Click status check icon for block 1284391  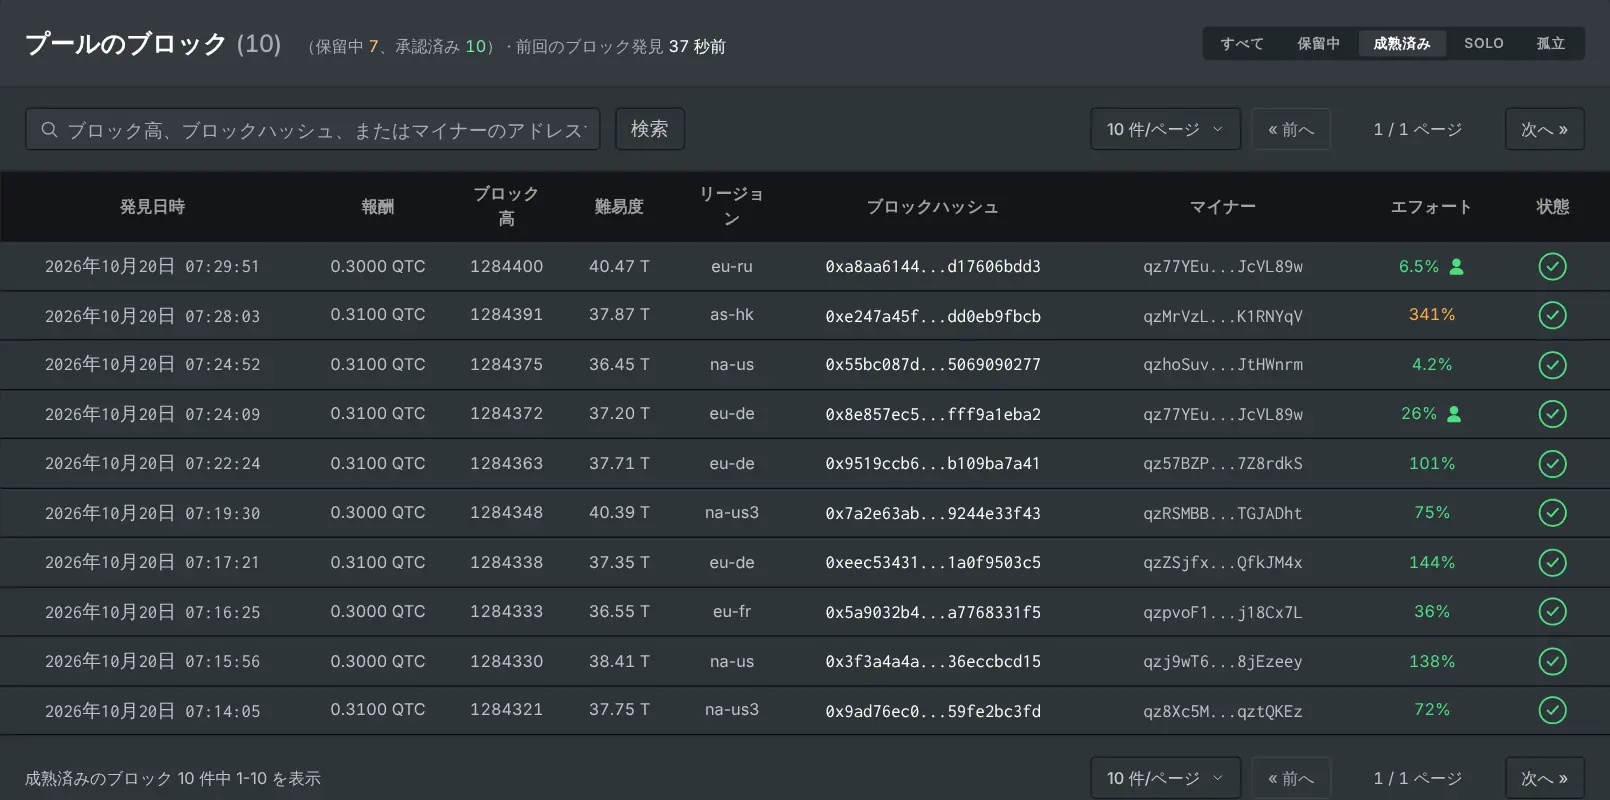pos(1552,316)
